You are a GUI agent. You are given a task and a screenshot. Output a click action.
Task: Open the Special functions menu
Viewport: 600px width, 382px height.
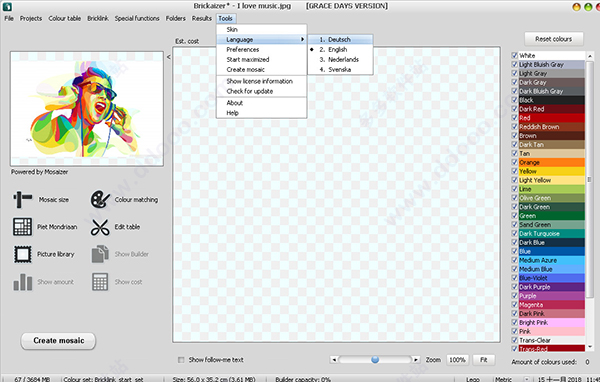[137, 18]
